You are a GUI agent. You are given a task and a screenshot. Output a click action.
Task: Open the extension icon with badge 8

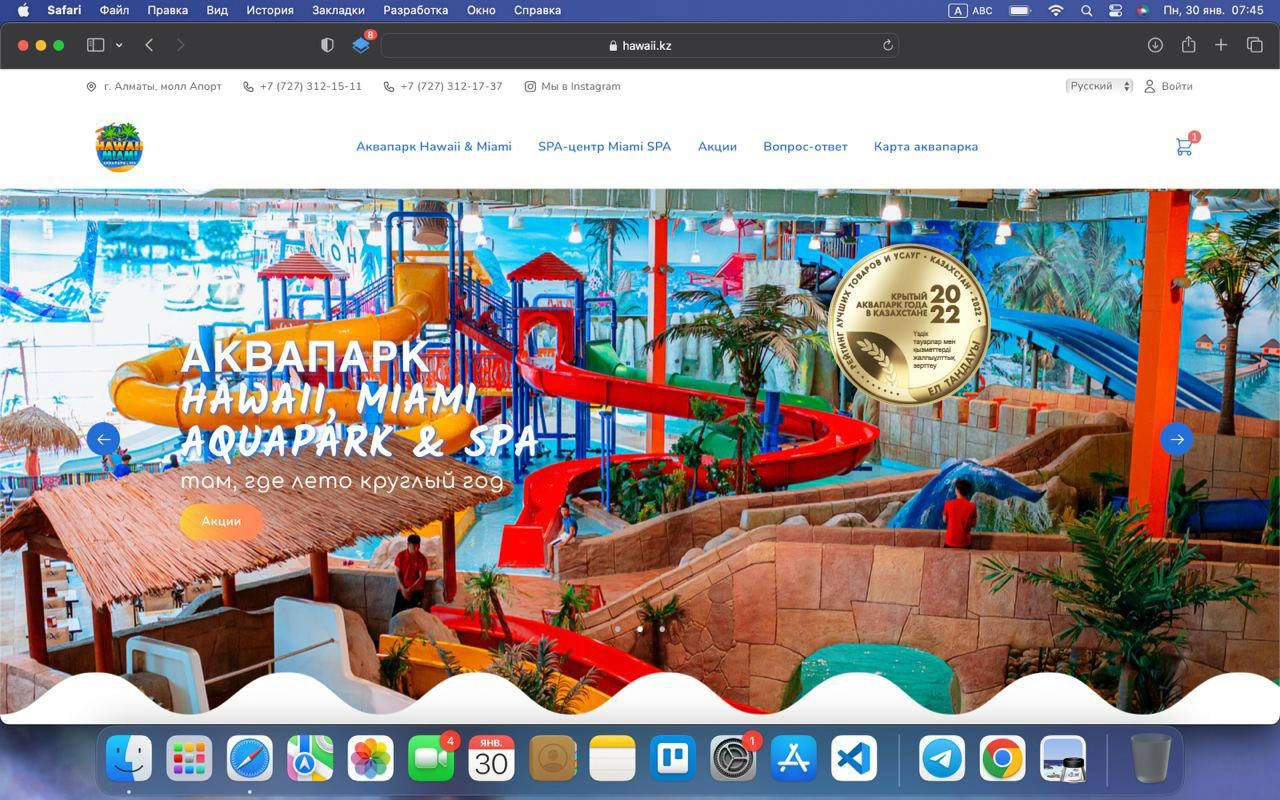361,45
